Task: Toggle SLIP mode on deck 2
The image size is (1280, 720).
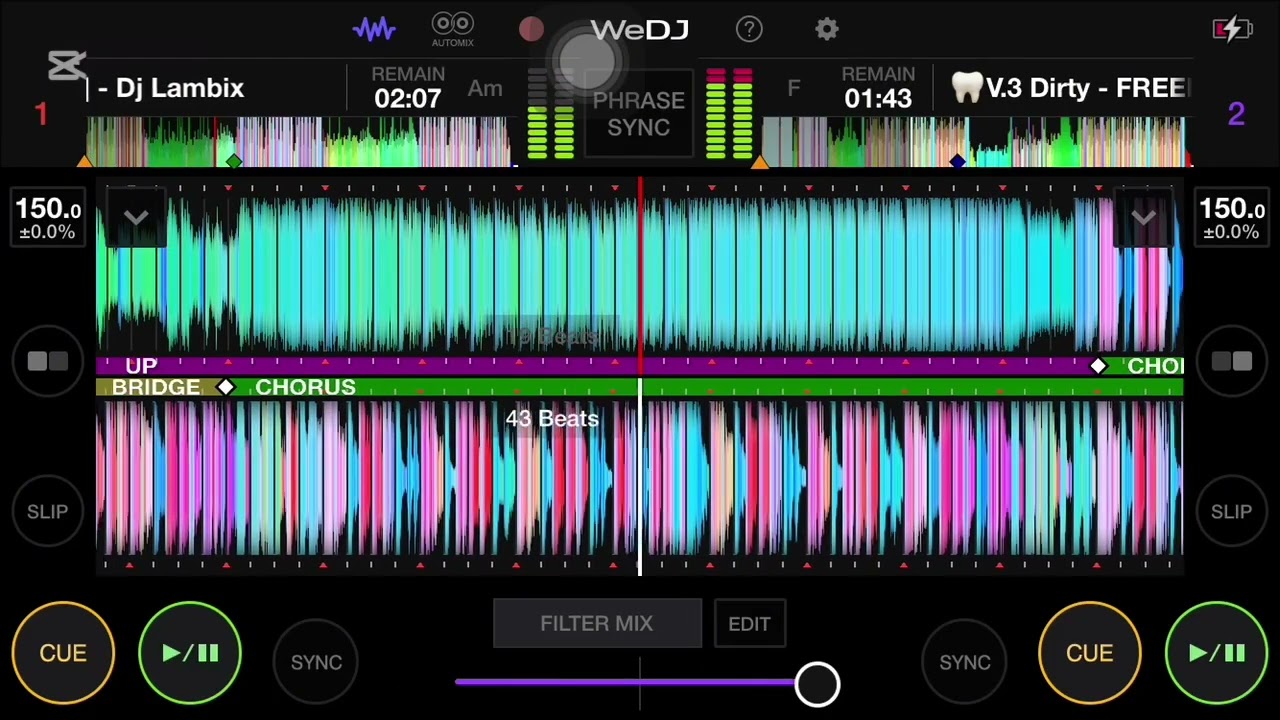Action: tap(1231, 511)
